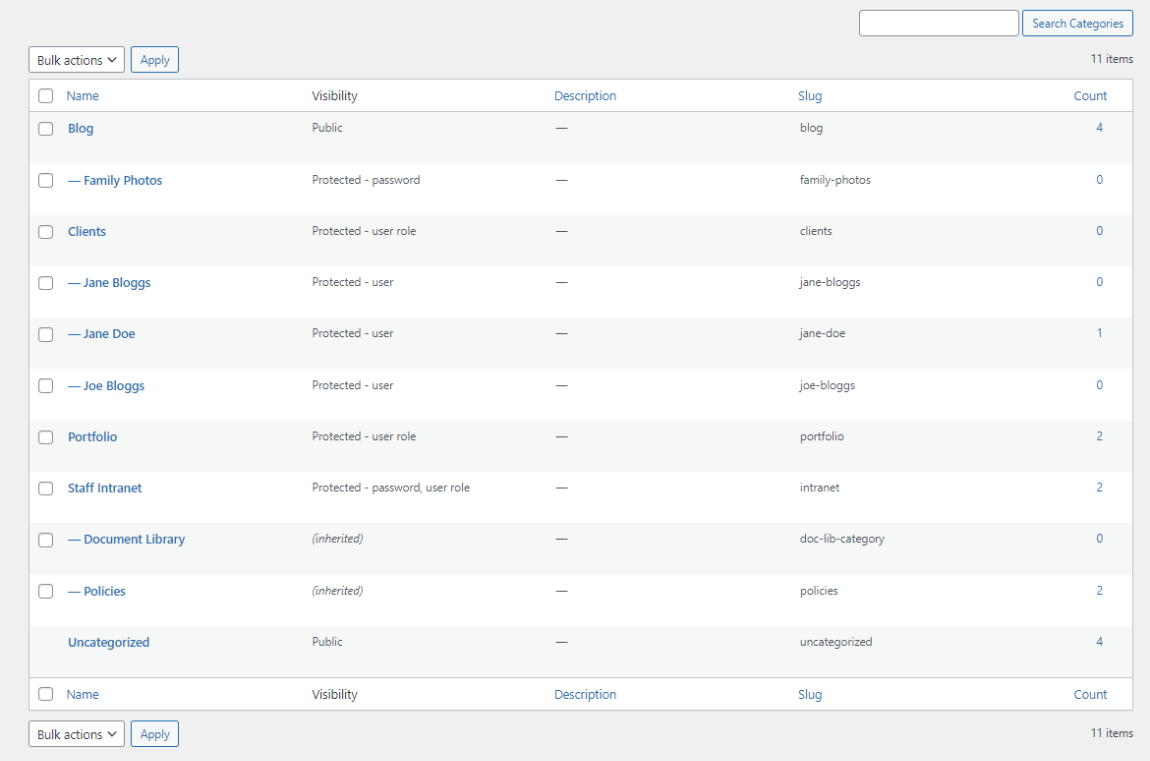The height and width of the screenshot is (761, 1150).
Task: Focus the category search input field
Action: tap(938, 23)
